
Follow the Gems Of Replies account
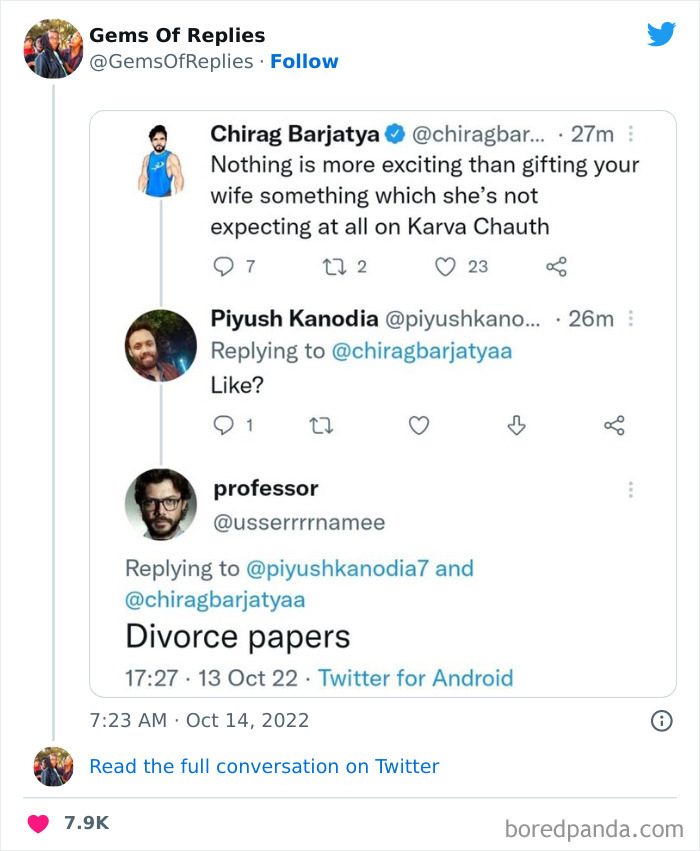pyautogui.click(x=305, y=61)
